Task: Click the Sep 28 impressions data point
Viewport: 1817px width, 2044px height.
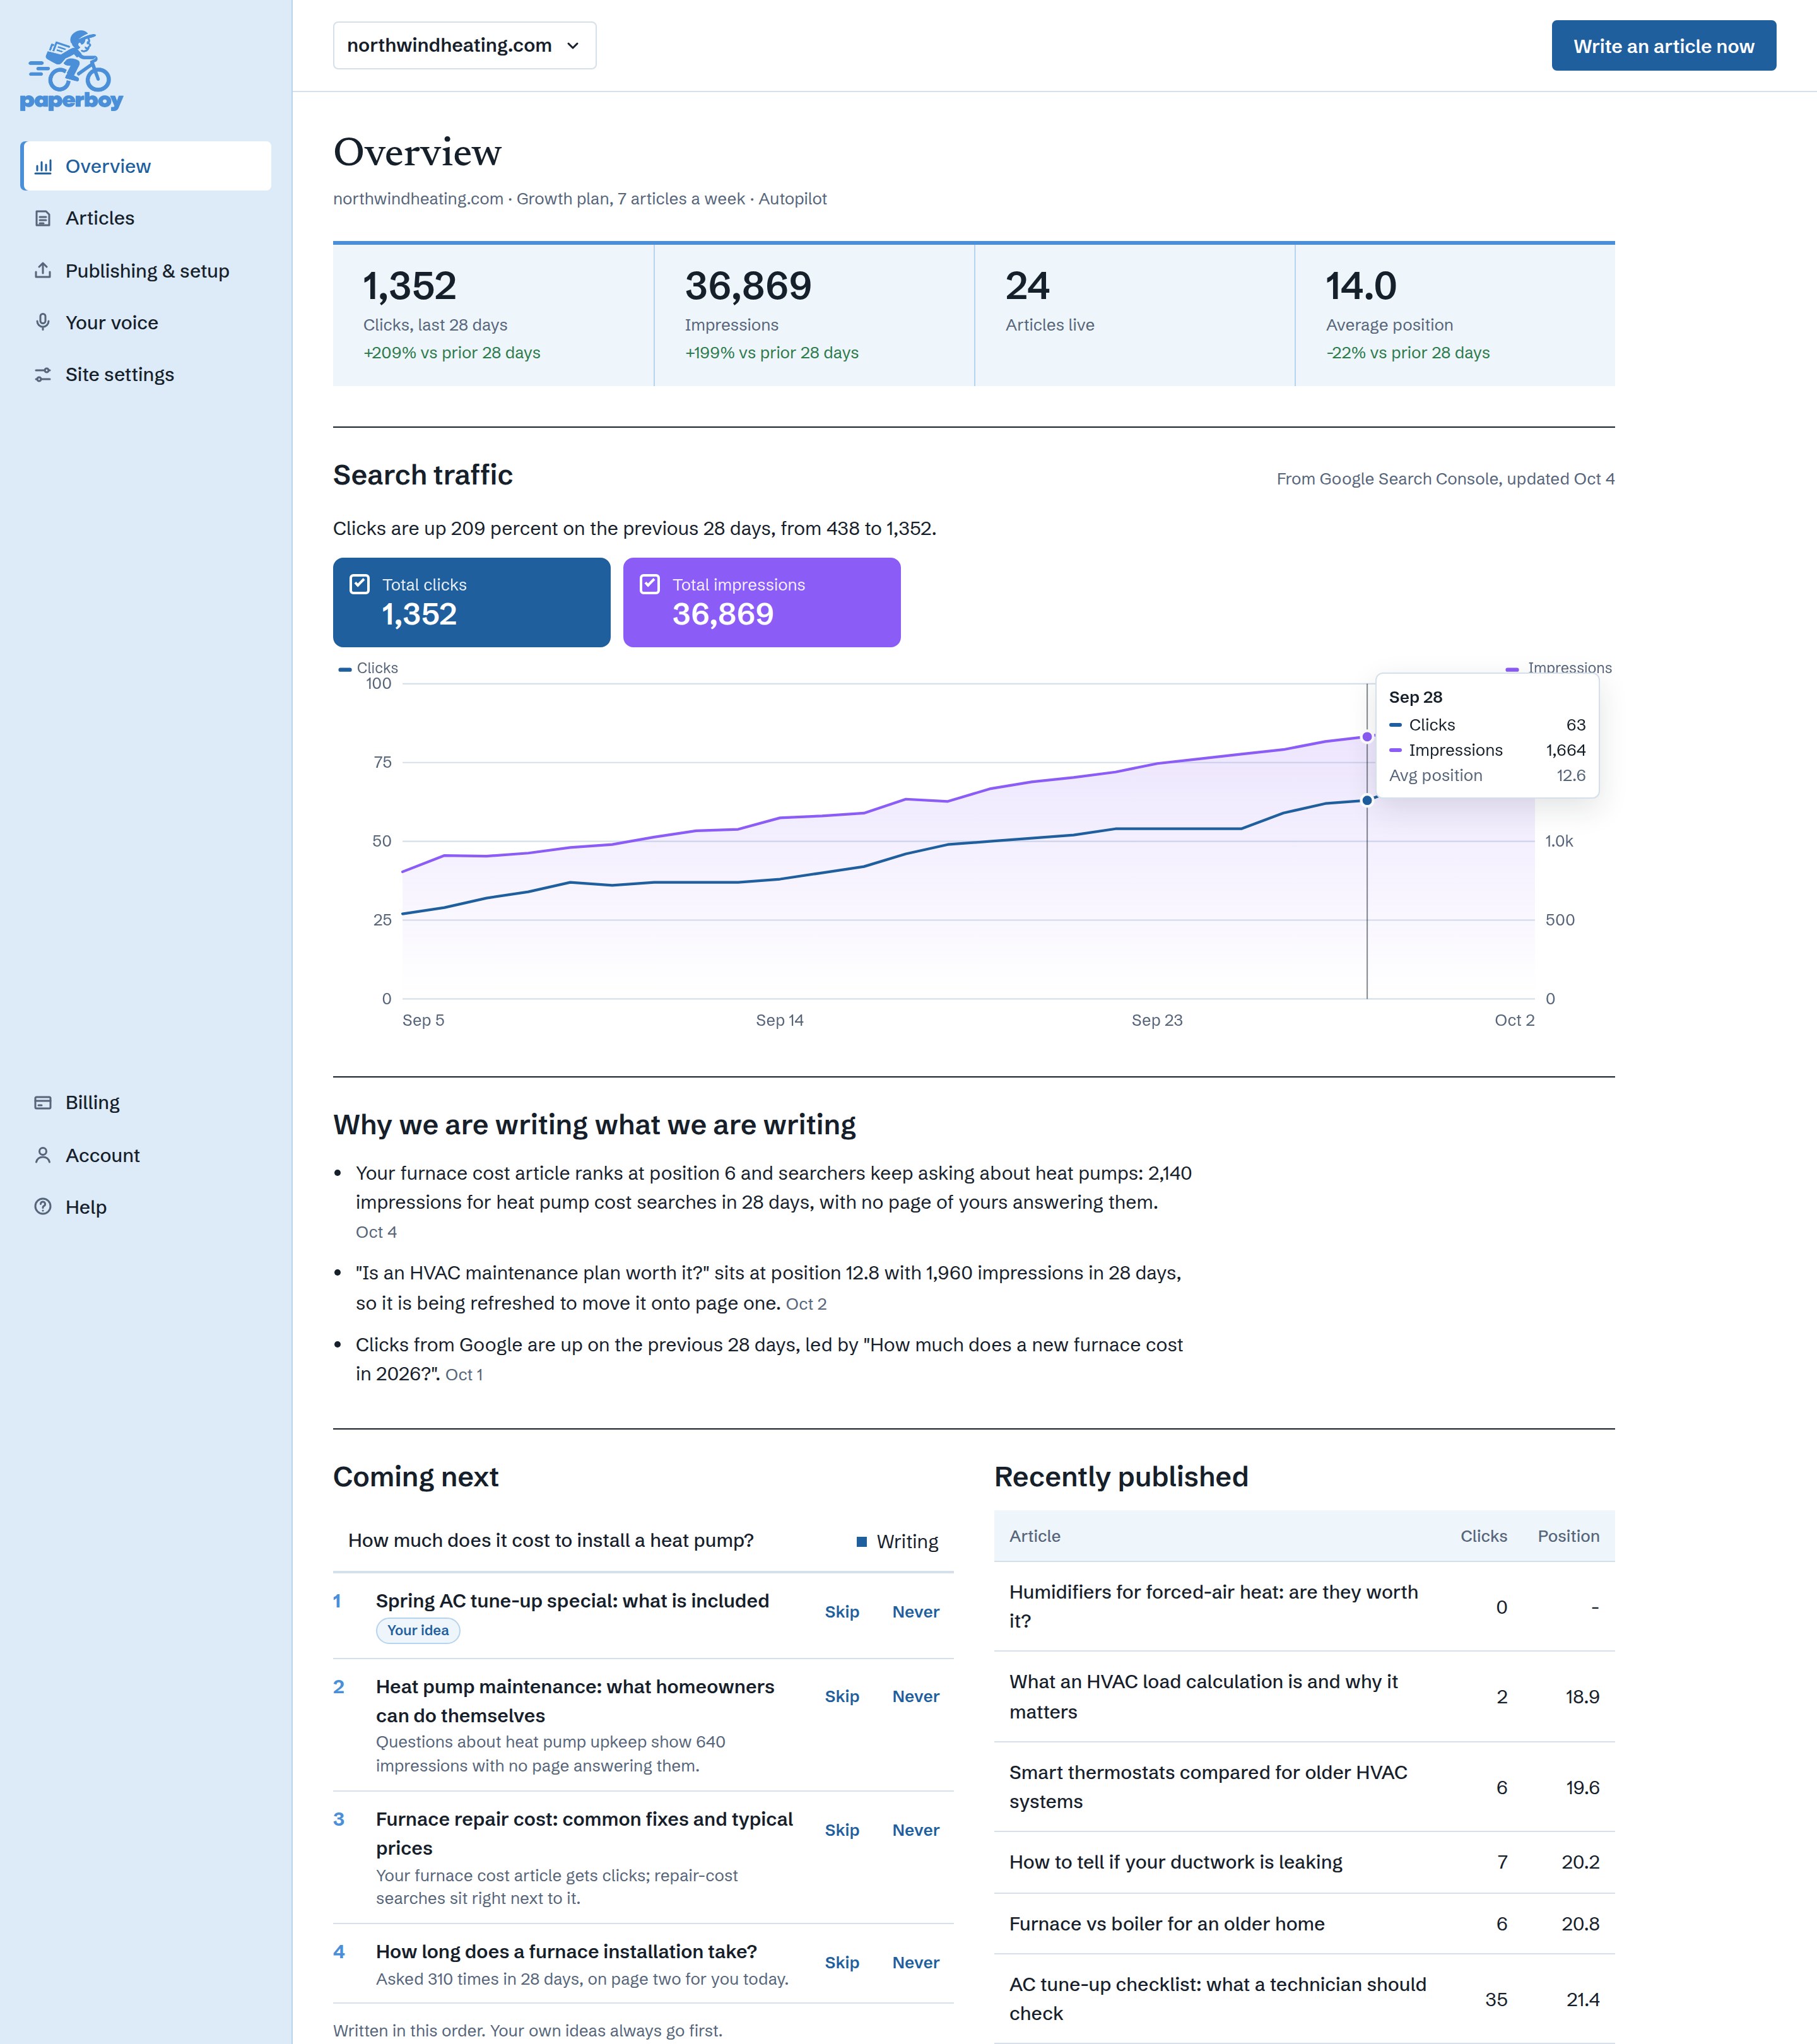Action: coord(1367,737)
